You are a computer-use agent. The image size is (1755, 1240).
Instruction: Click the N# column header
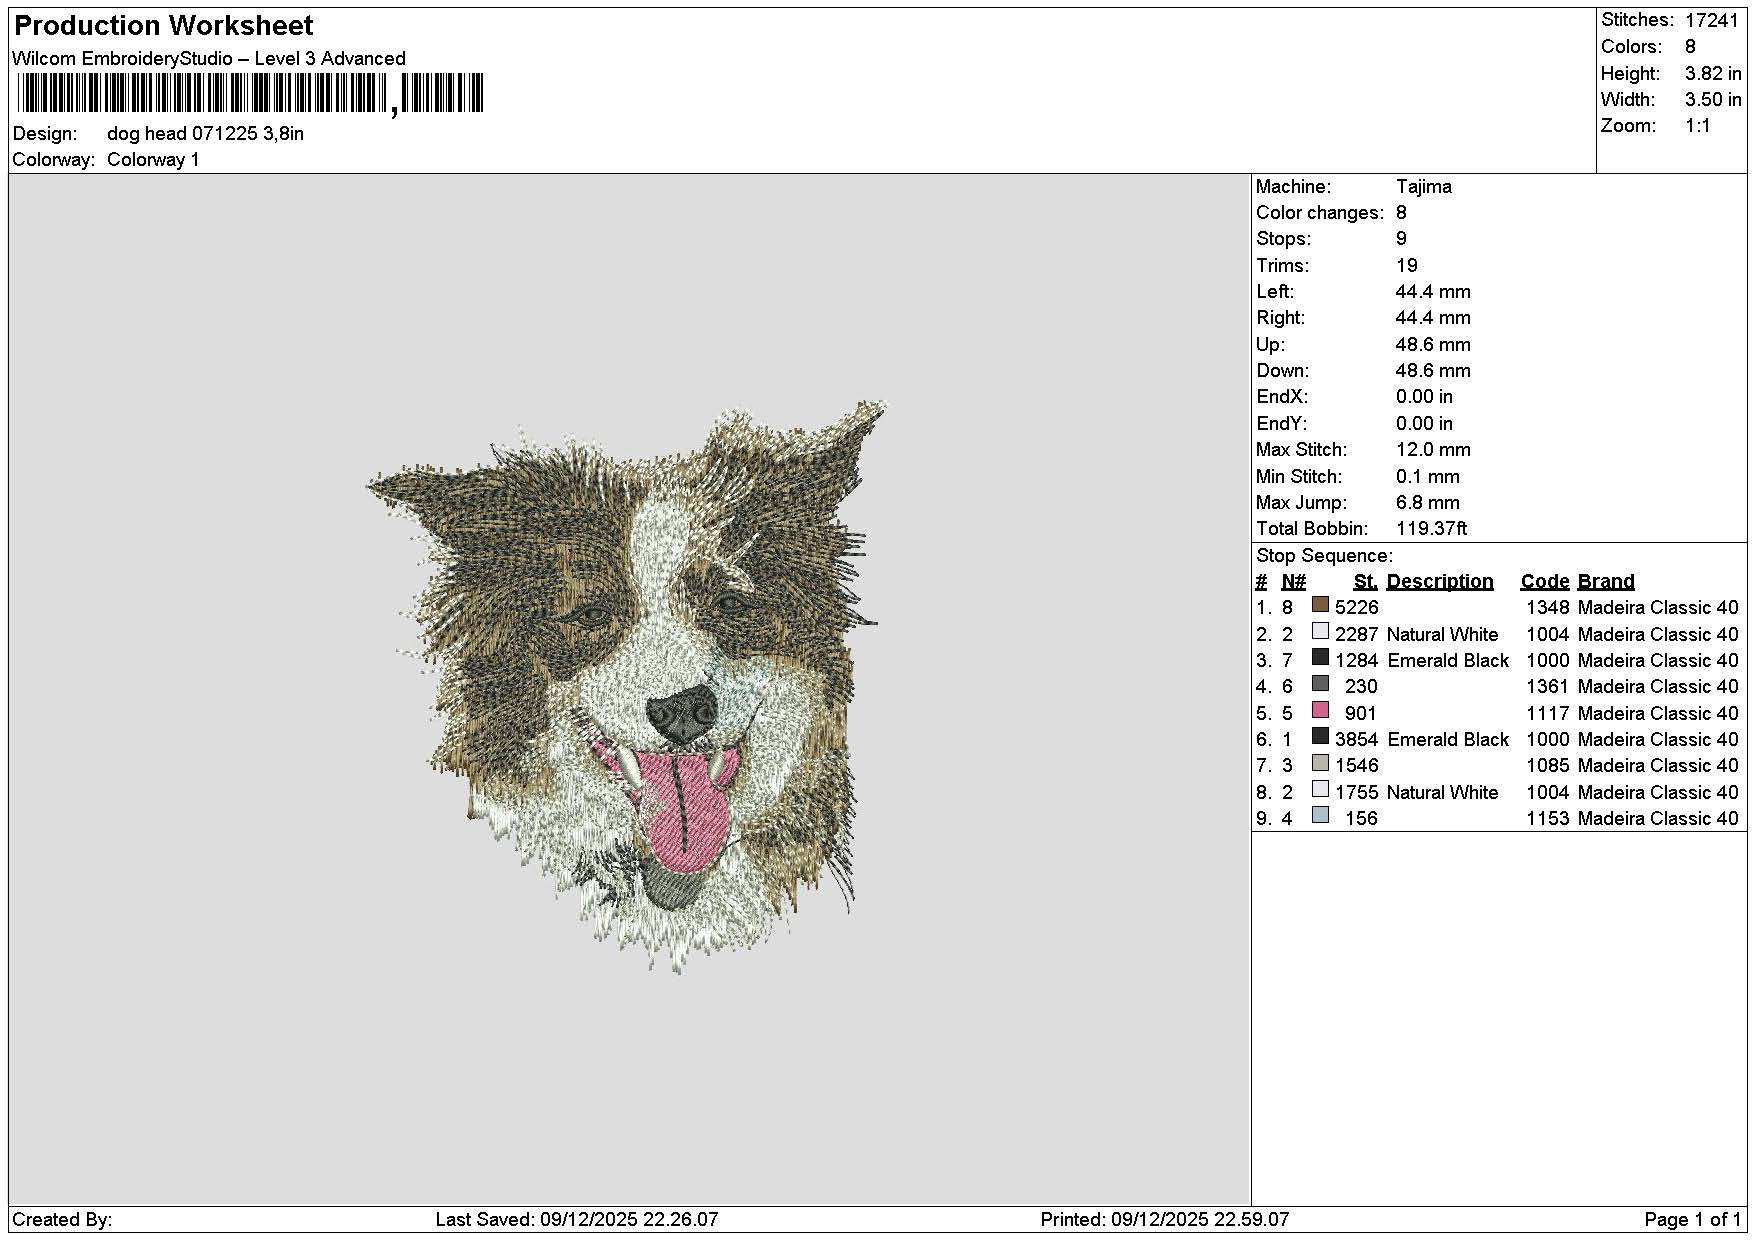coord(1293,582)
